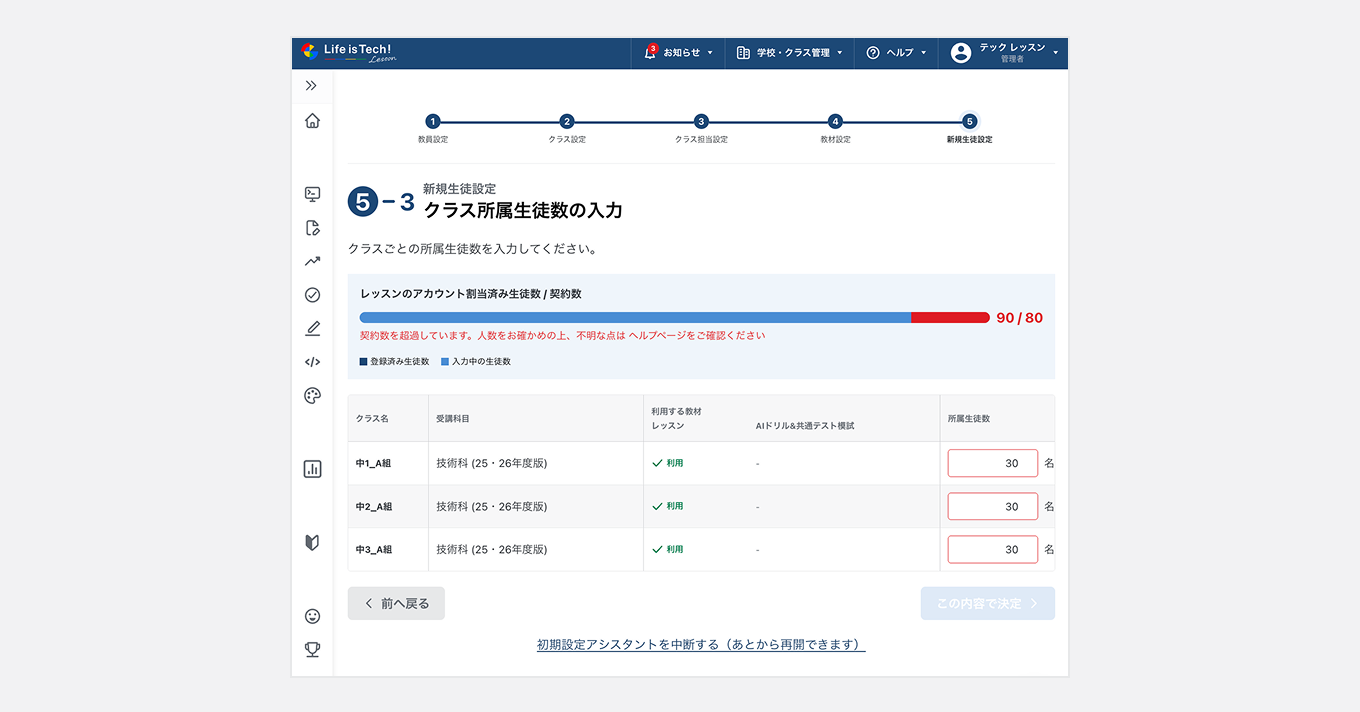Screen dimensions: 1360x712
Task: Open the monitor terminal sidebar icon
Action: pos(312,194)
